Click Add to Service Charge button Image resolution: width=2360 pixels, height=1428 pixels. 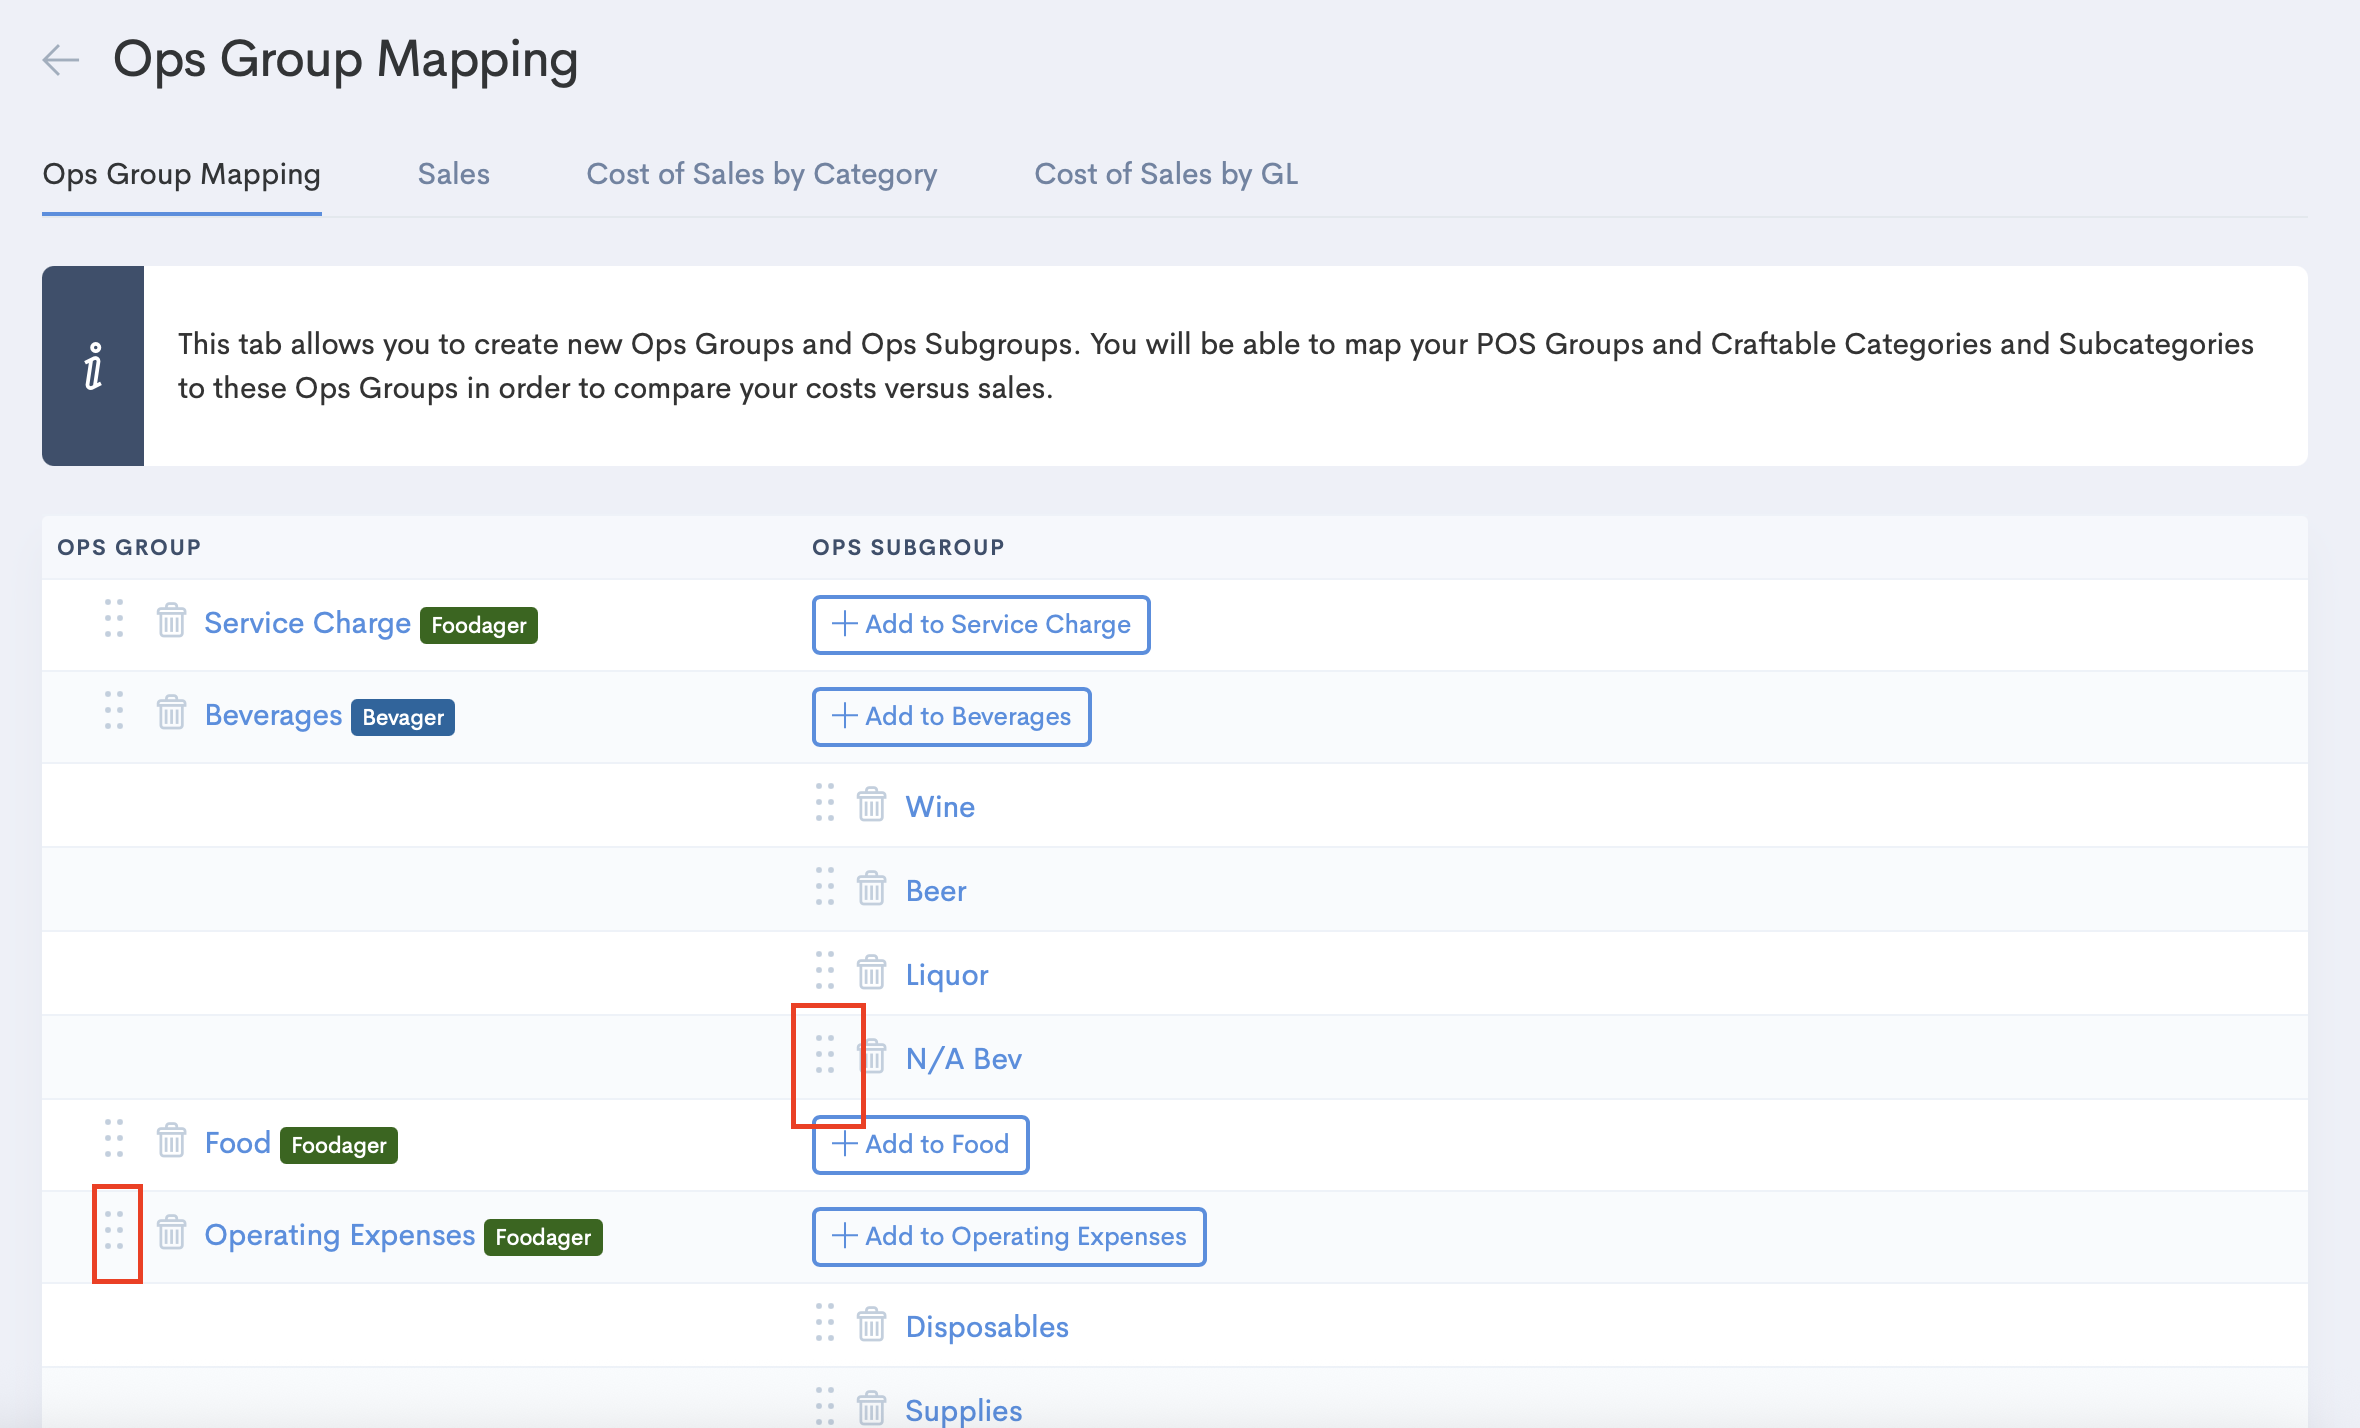pyautogui.click(x=980, y=625)
